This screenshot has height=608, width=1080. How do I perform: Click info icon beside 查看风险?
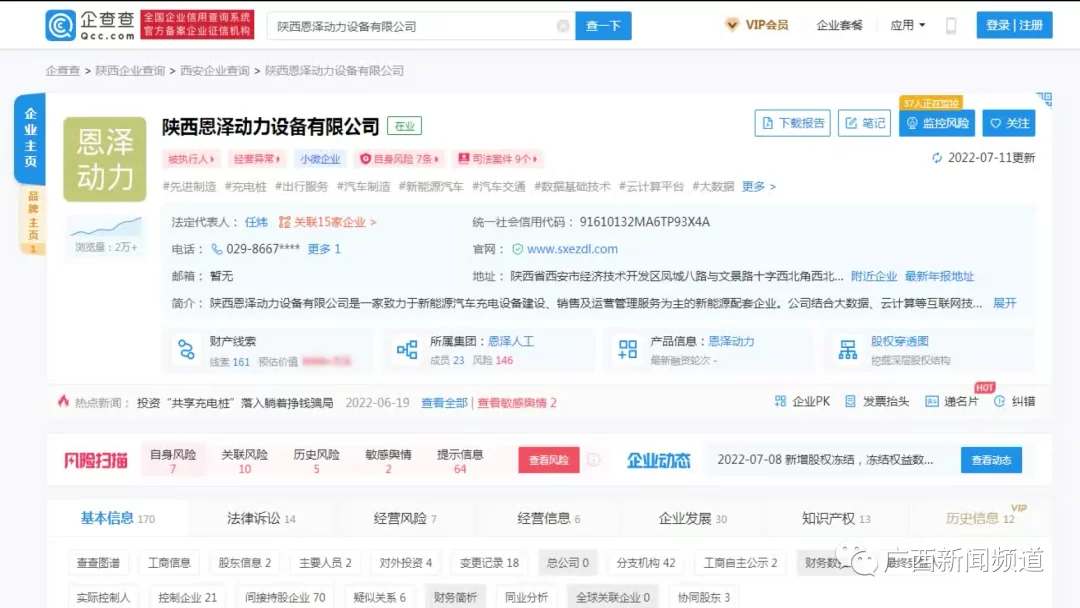click(593, 460)
